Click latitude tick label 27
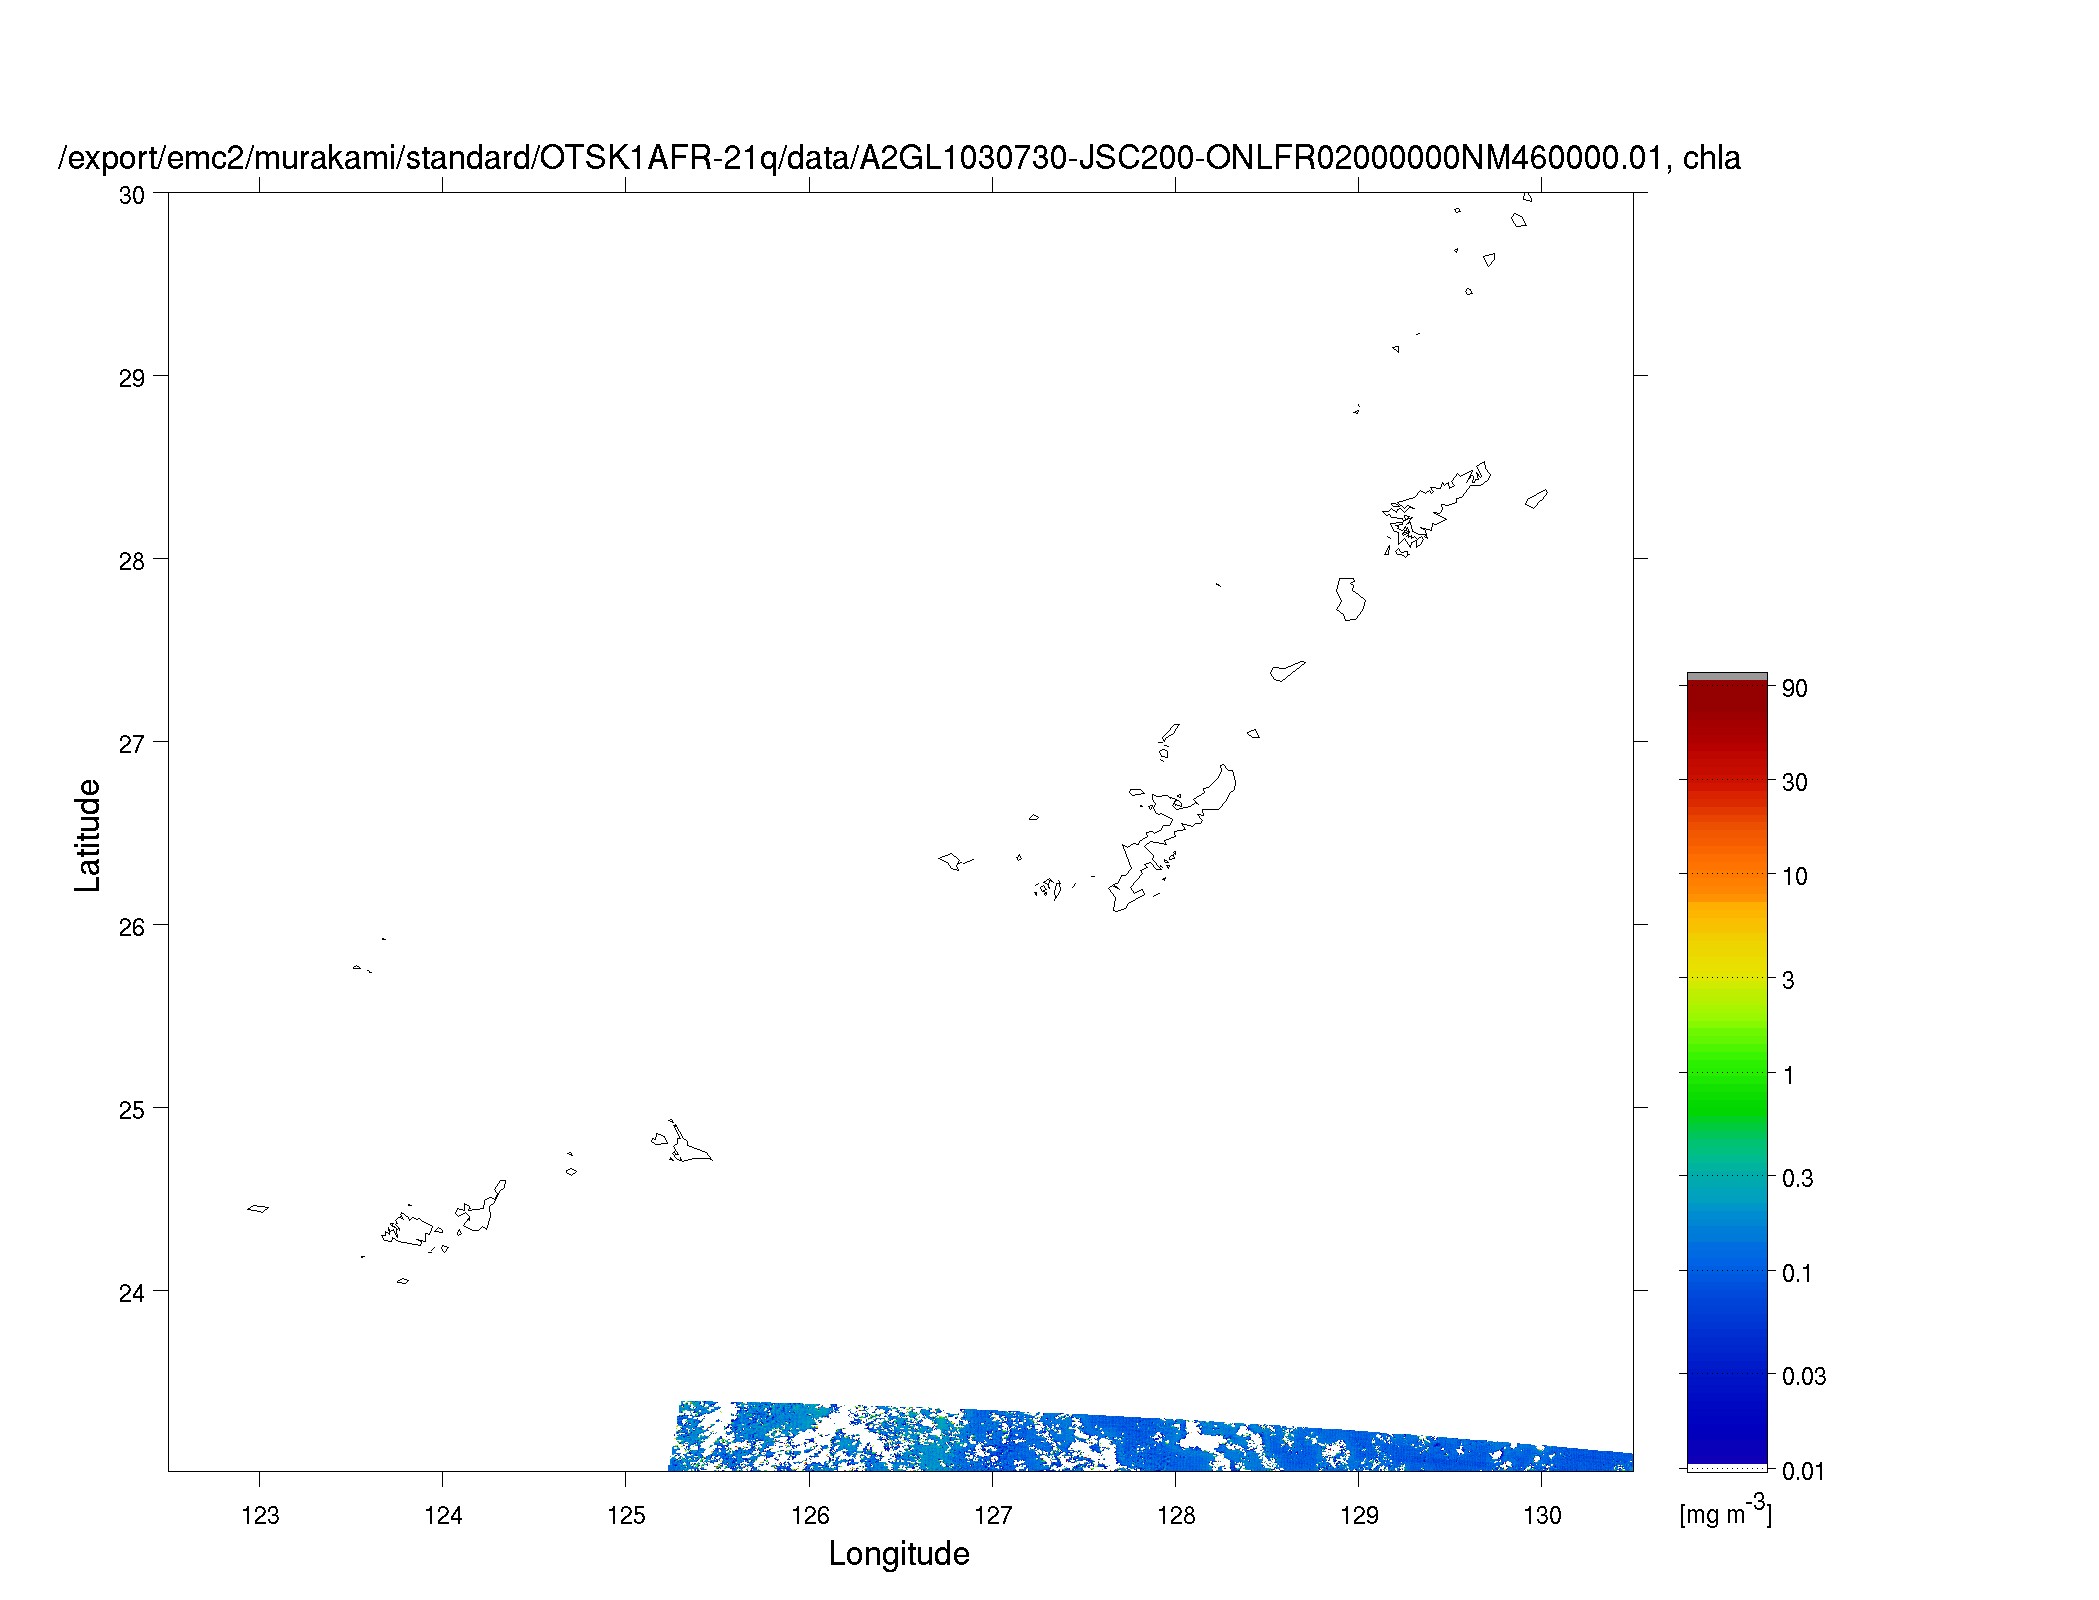2099x1600 pixels. click(131, 744)
